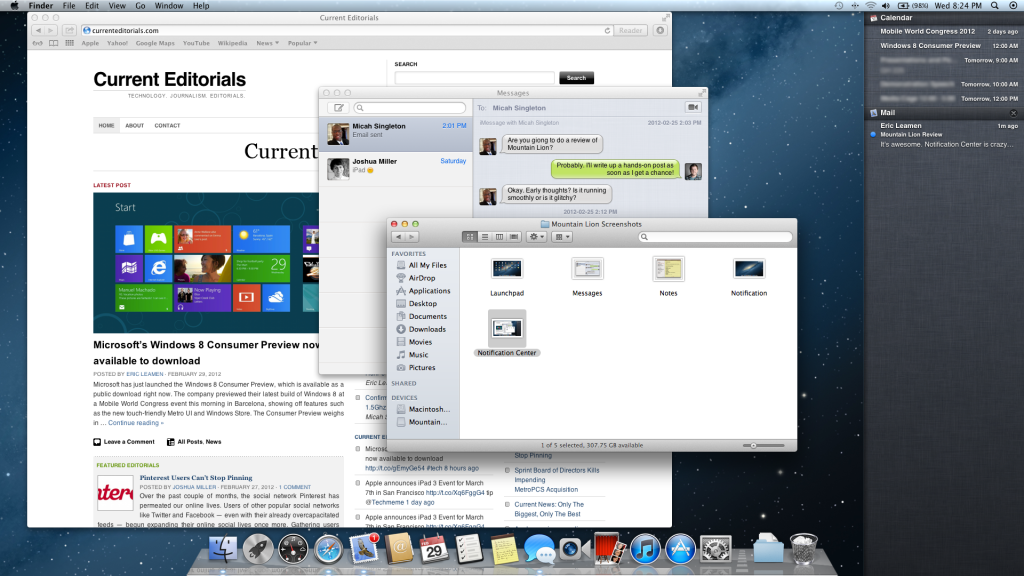The height and width of the screenshot is (576, 1024).
Task: Click the compose new message icon in Messages
Action: (338, 107)
